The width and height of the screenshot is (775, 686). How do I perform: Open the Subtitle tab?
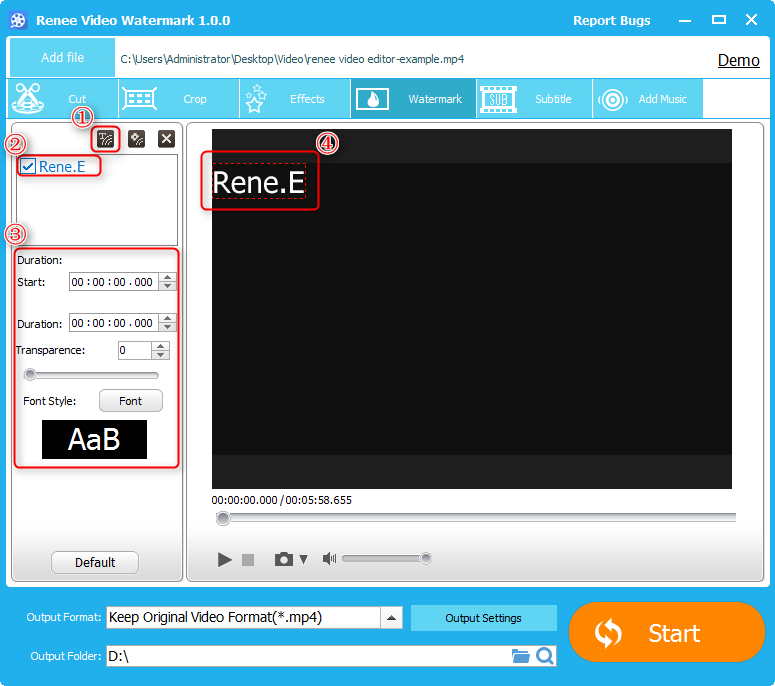534,98
